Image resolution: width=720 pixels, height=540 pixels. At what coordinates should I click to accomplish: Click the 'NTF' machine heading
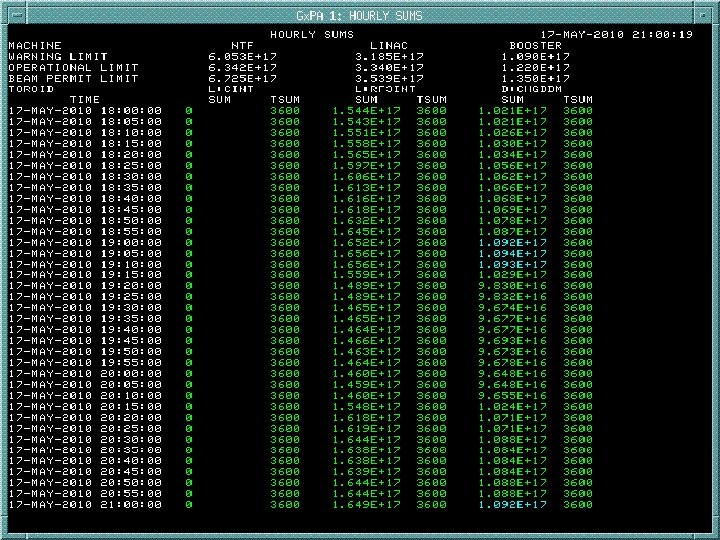tap(242, 45)
